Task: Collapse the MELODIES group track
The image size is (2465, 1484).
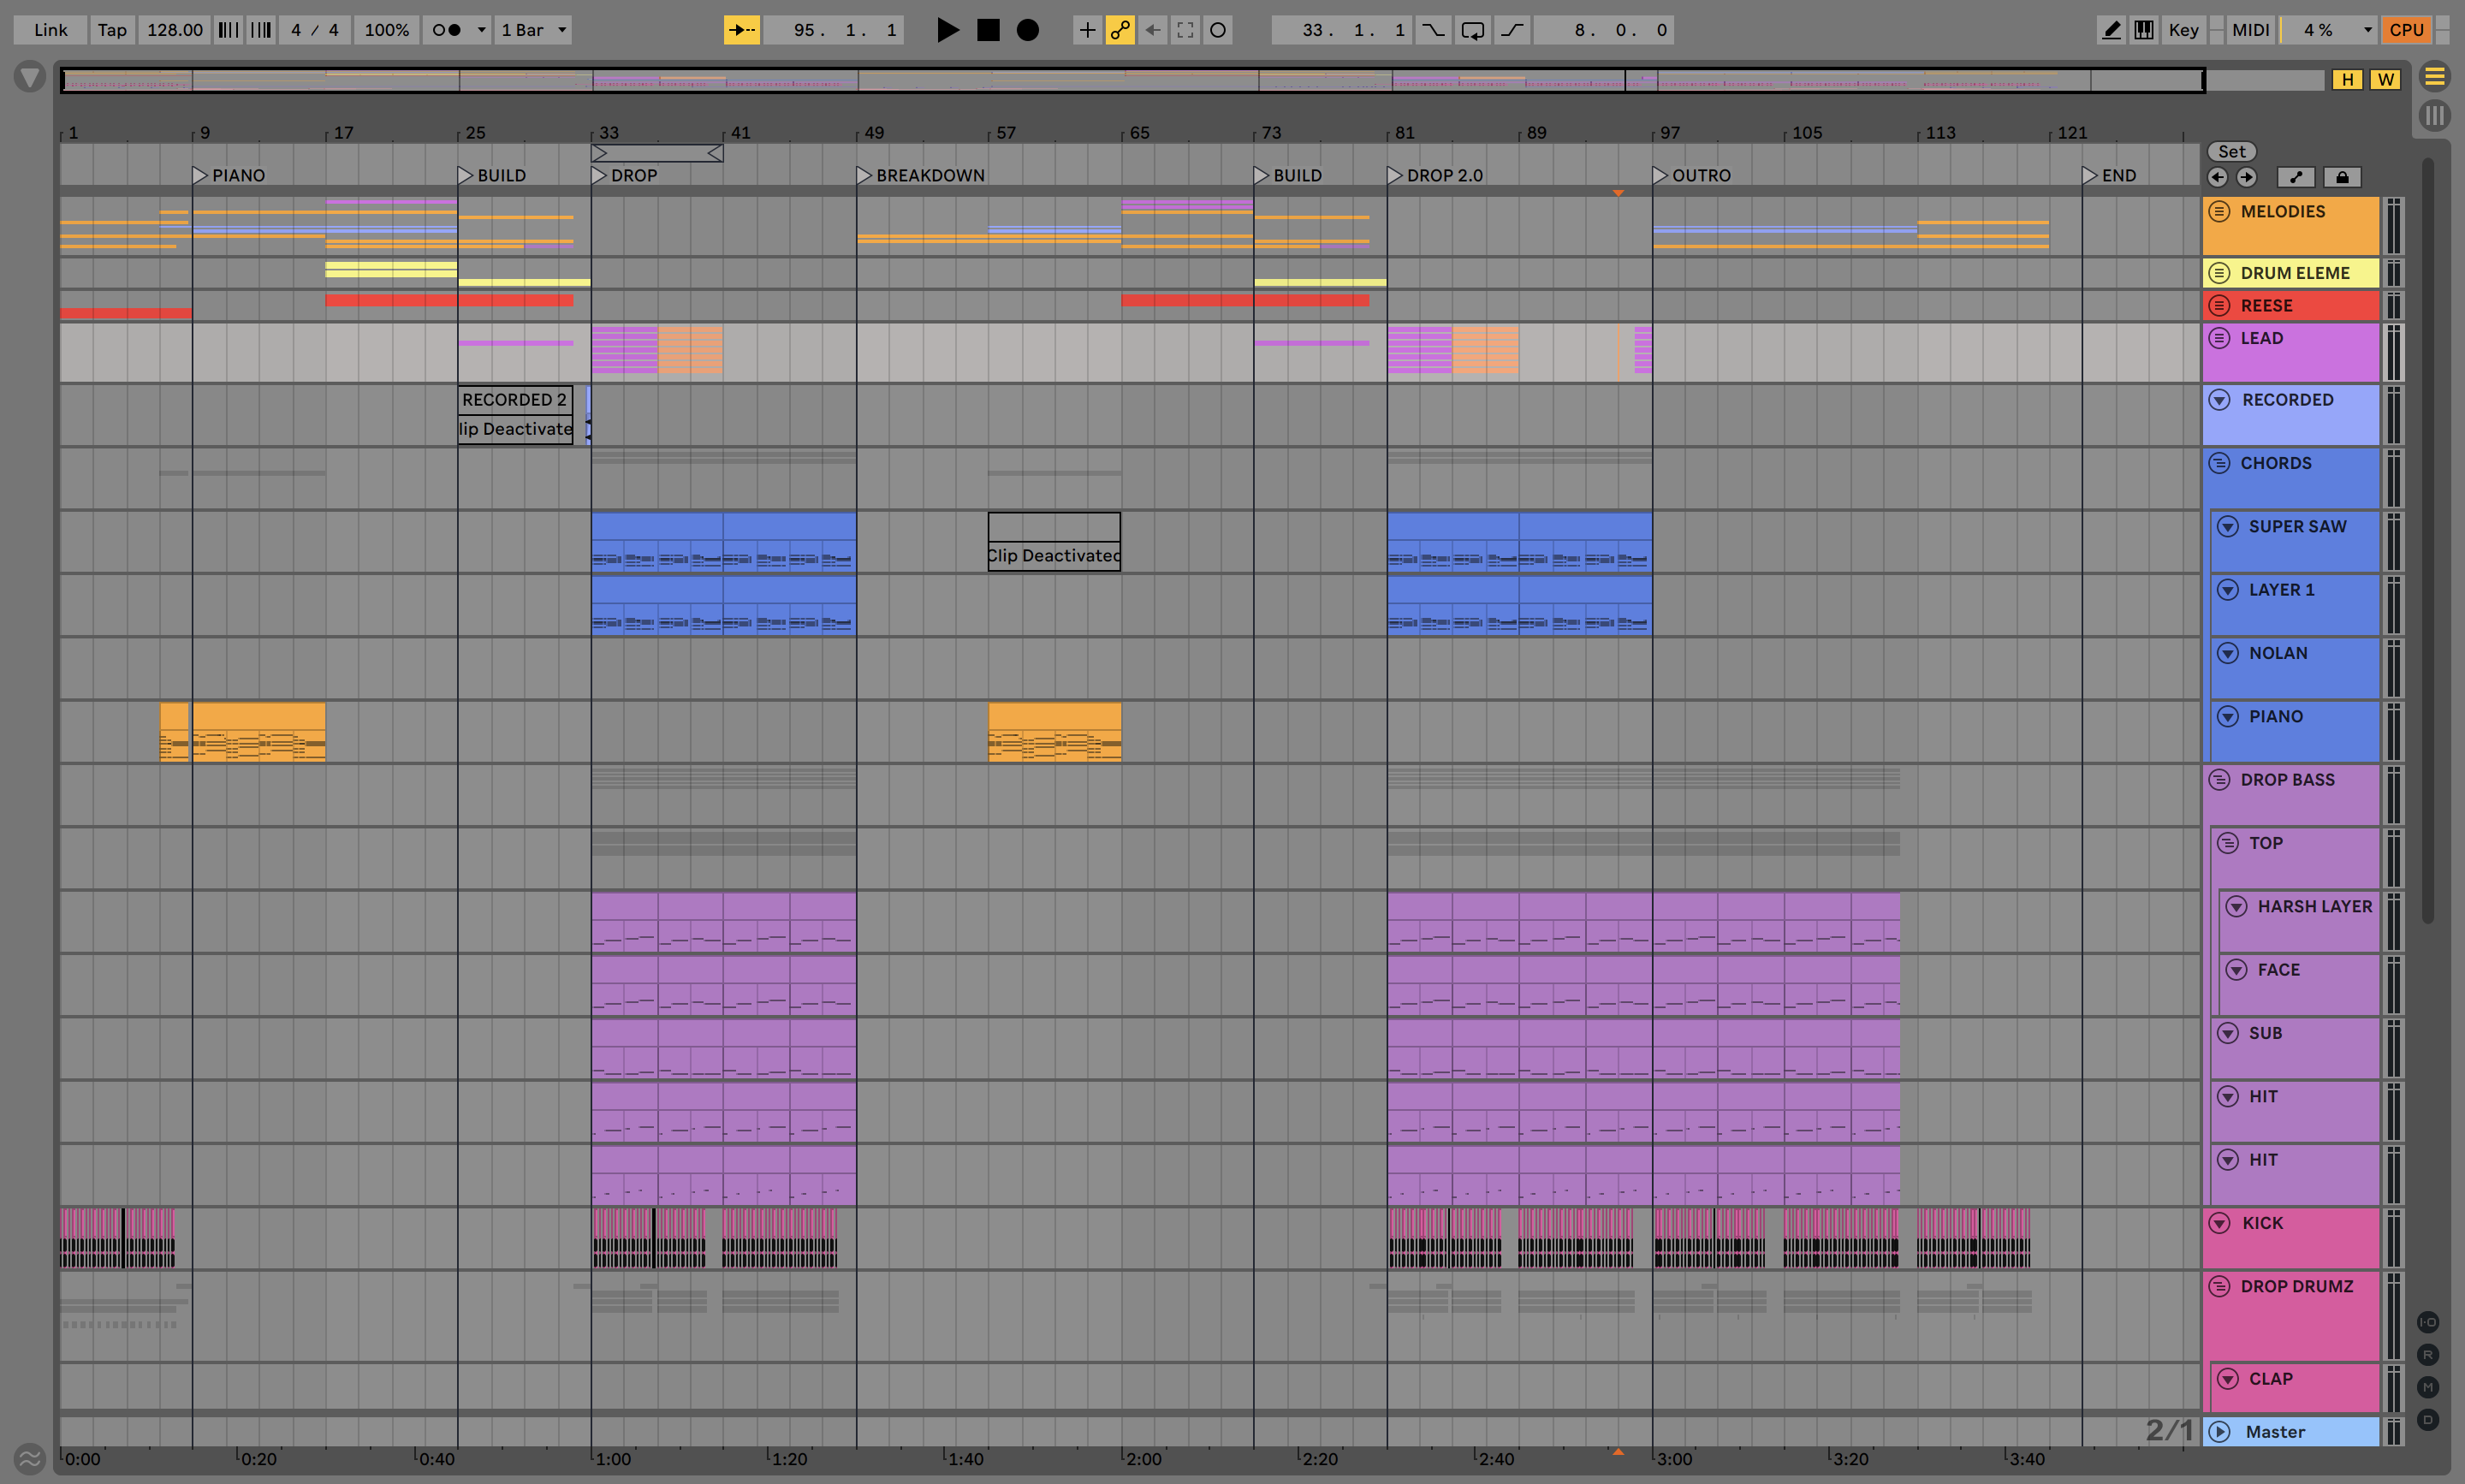Action: (x=2219, y=212)
